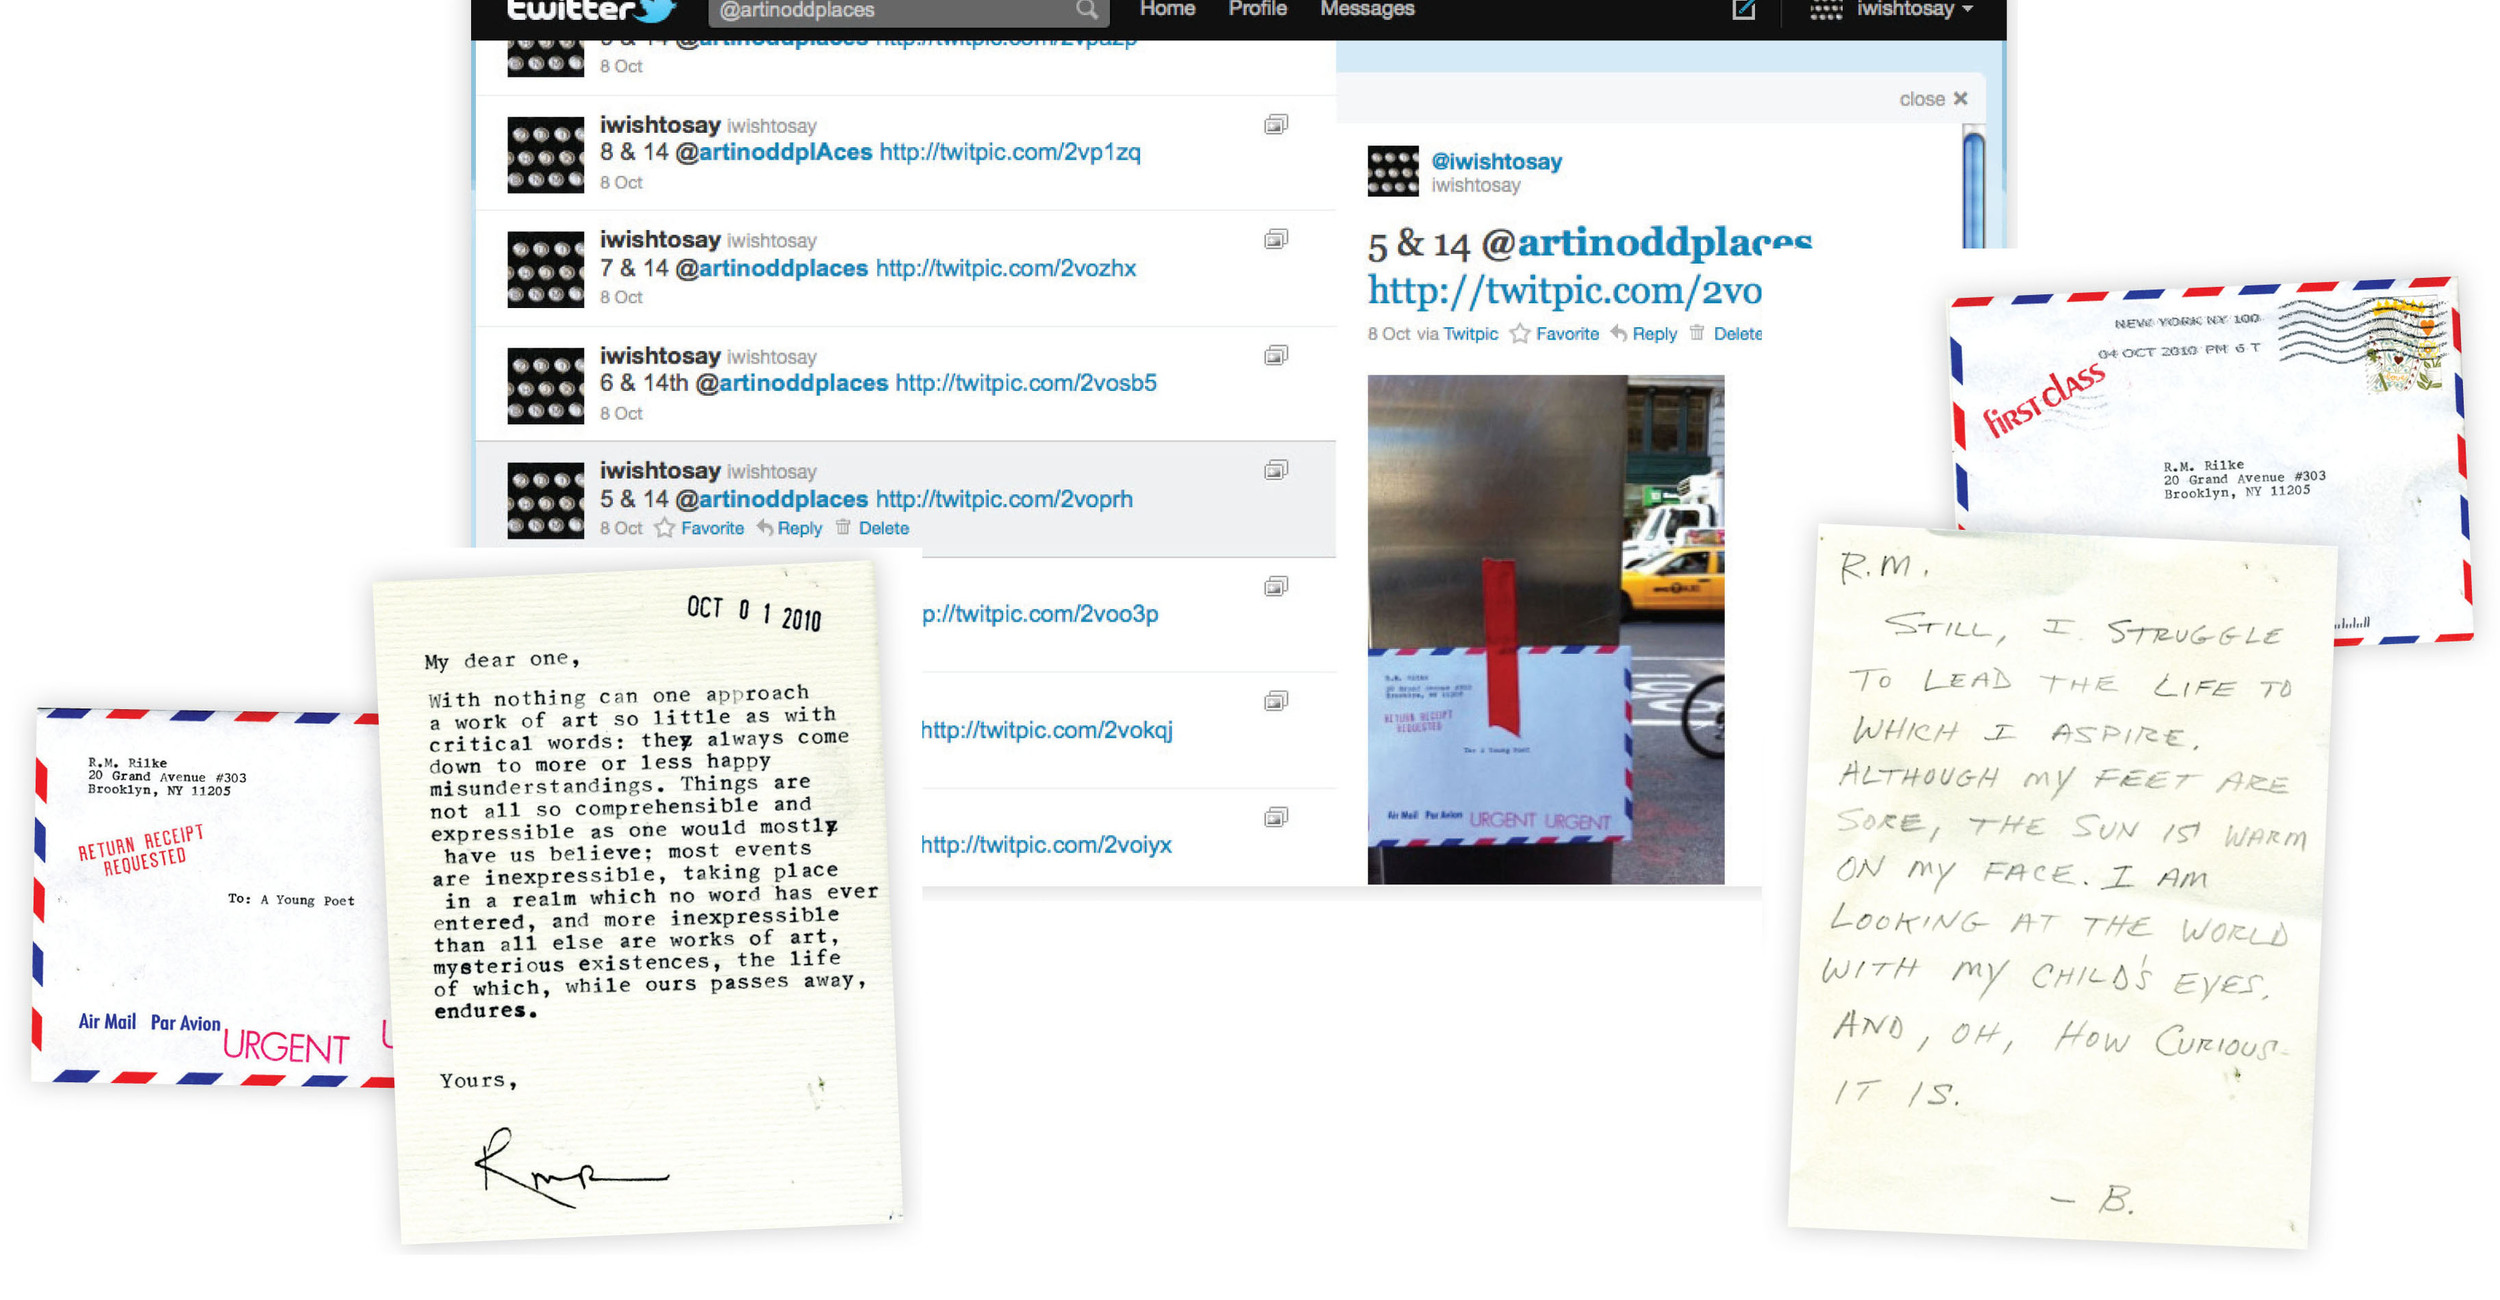Click Delete trash icon in timeline tweet
Screen dimensions: 2500x1300
coord(843,528)
